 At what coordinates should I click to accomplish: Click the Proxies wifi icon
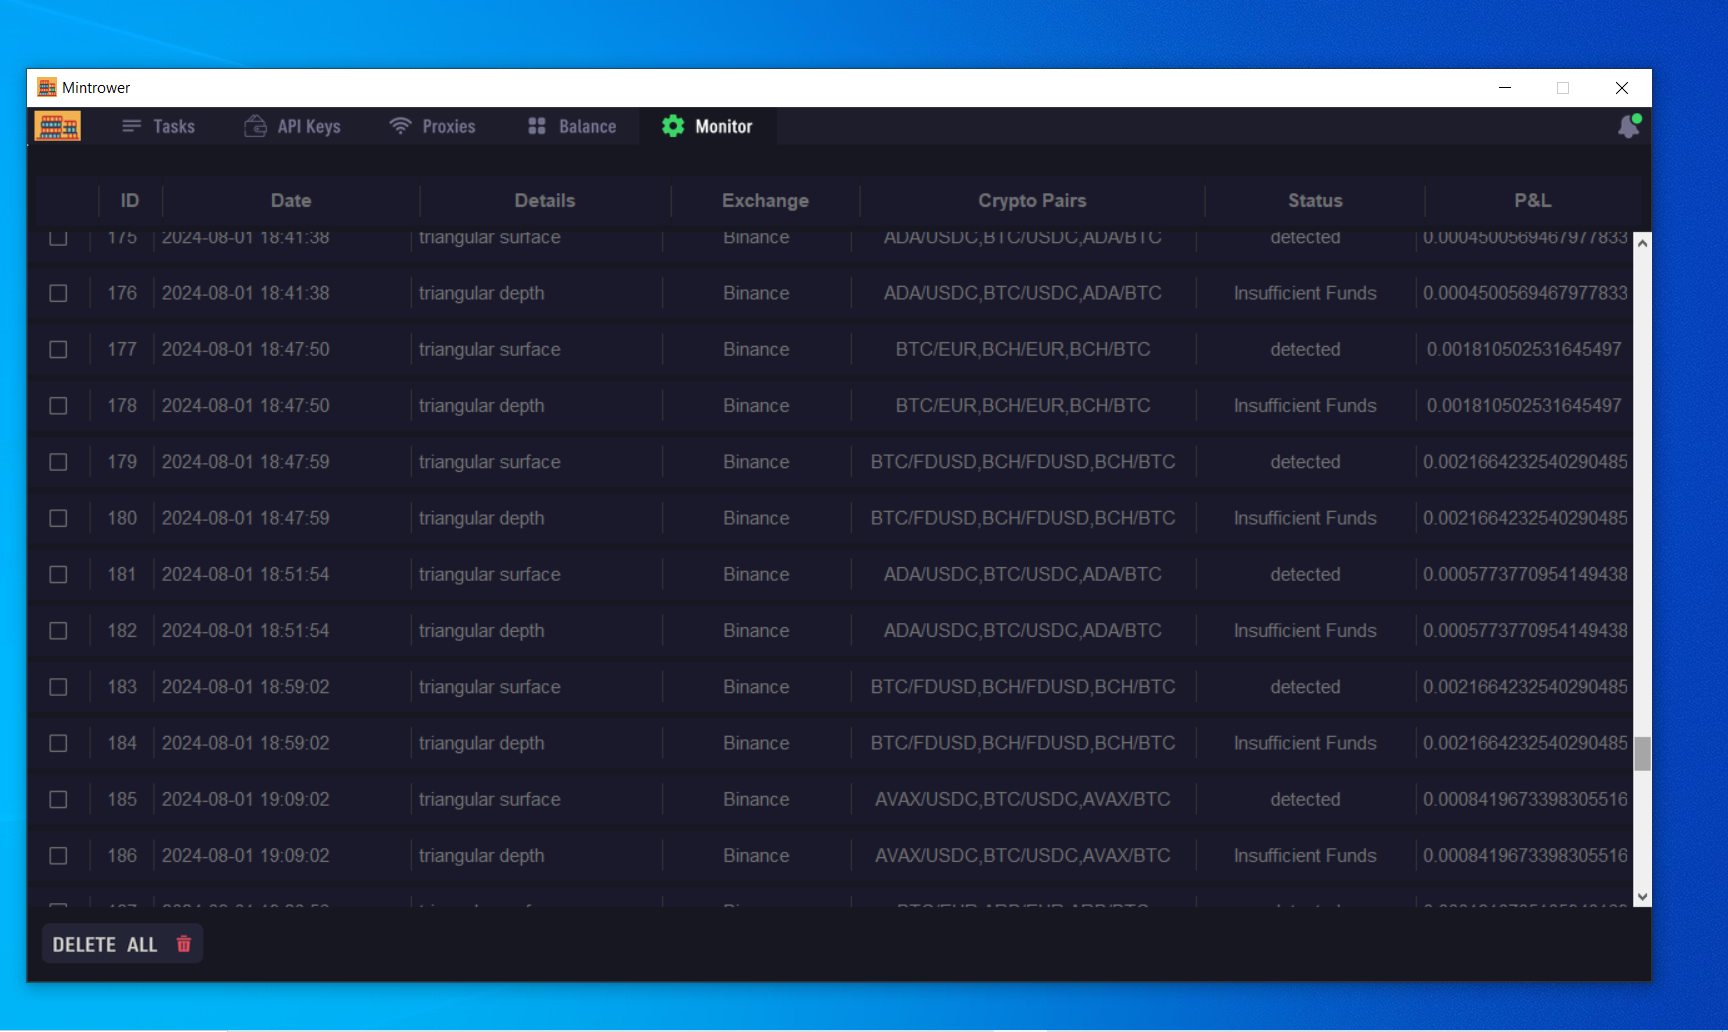[x=400, y=126]
